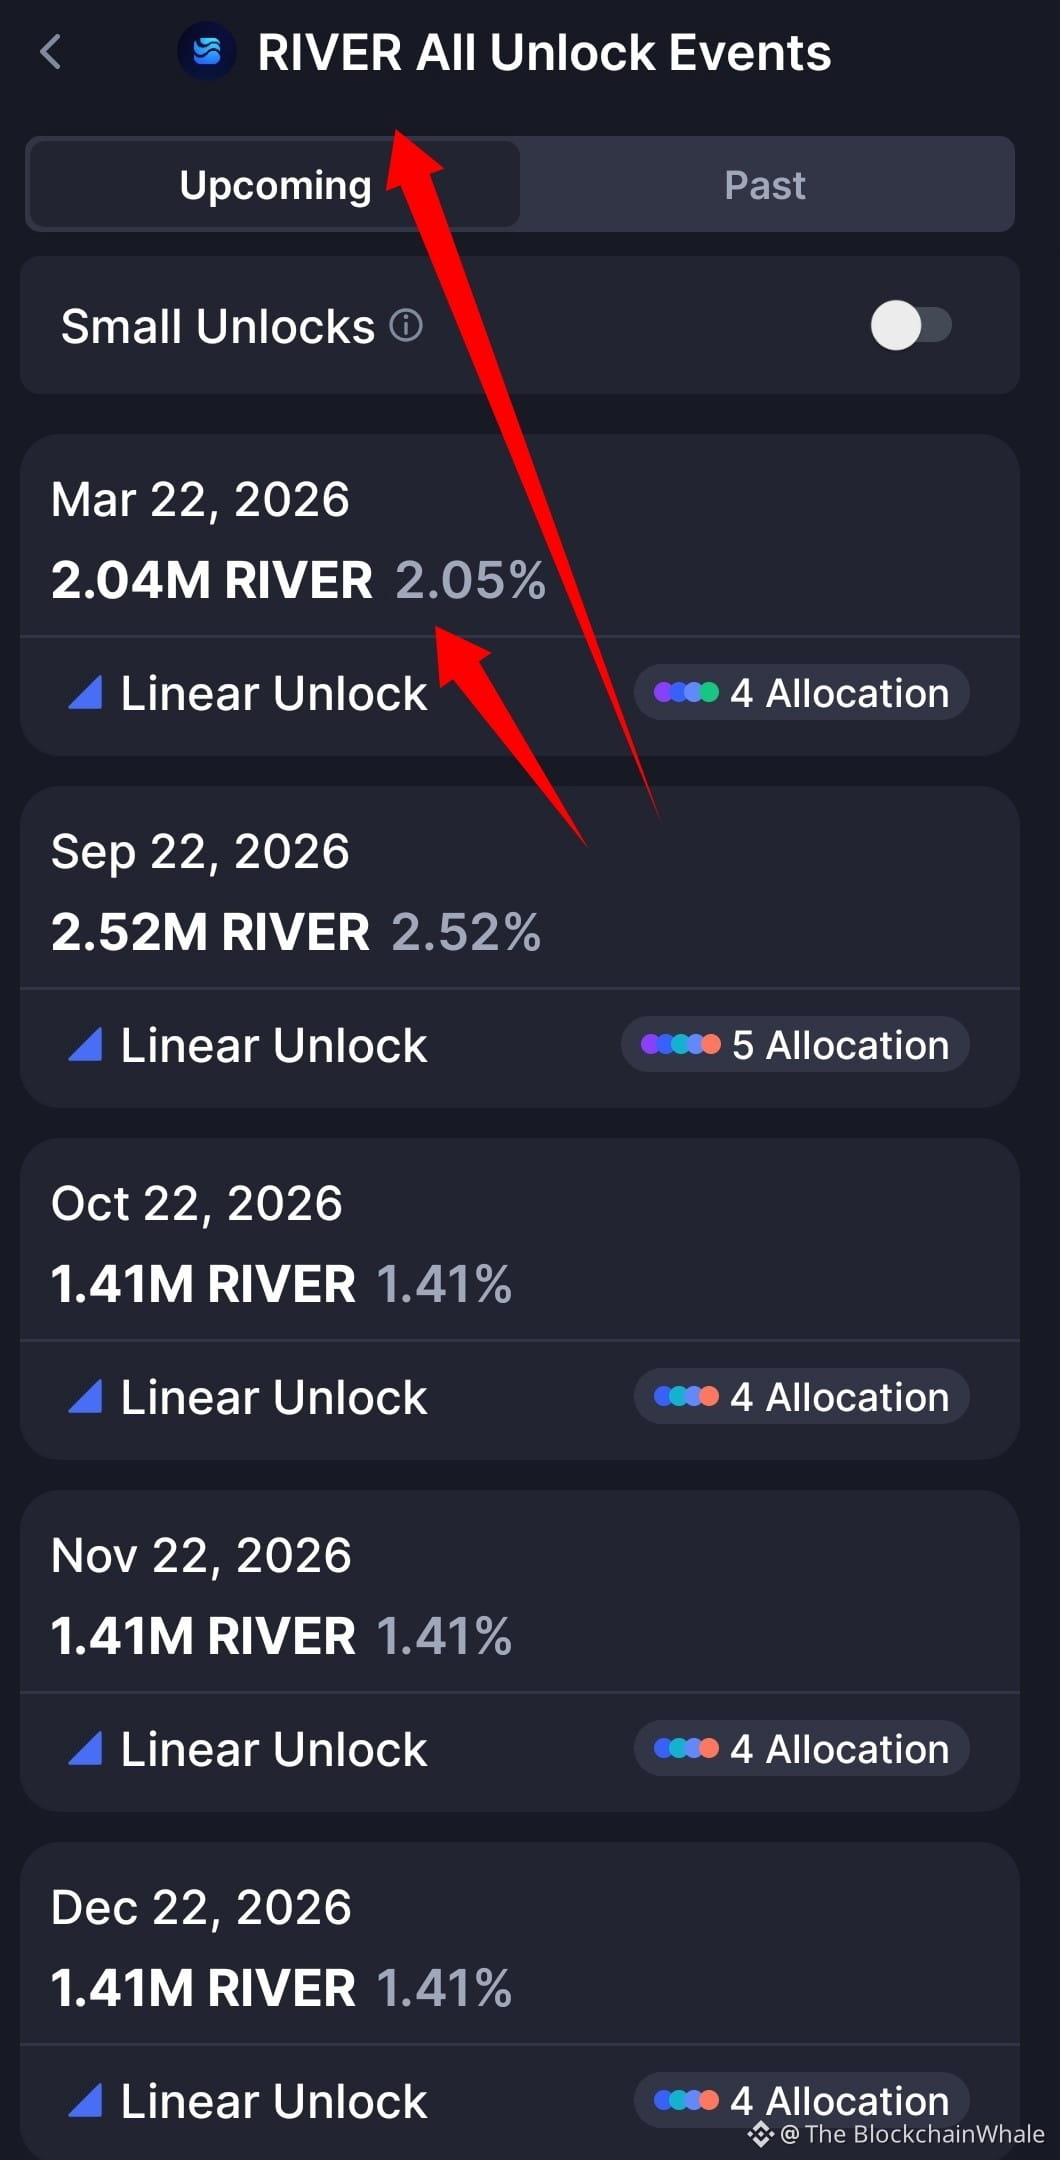Tap the Mar 22 Linear Unlock triangle icon

point(85,693)
